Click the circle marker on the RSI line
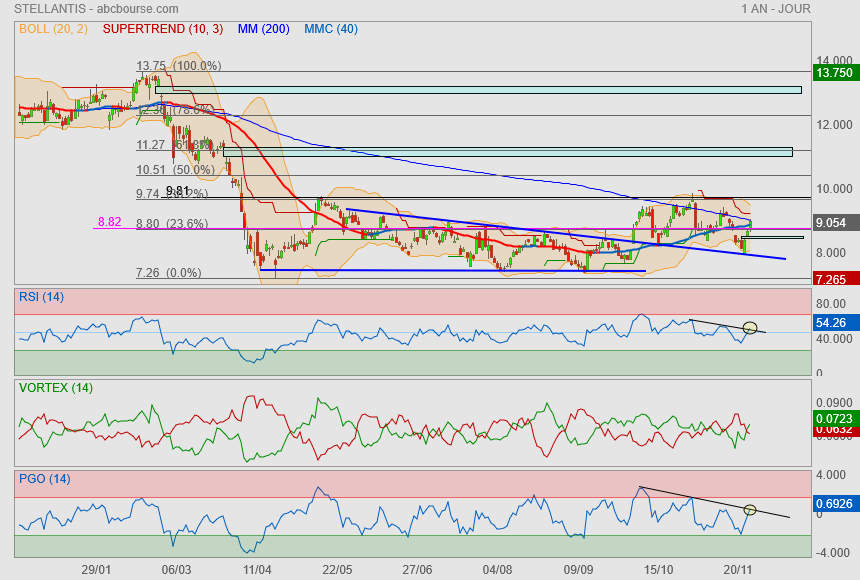 coord(750,328)
